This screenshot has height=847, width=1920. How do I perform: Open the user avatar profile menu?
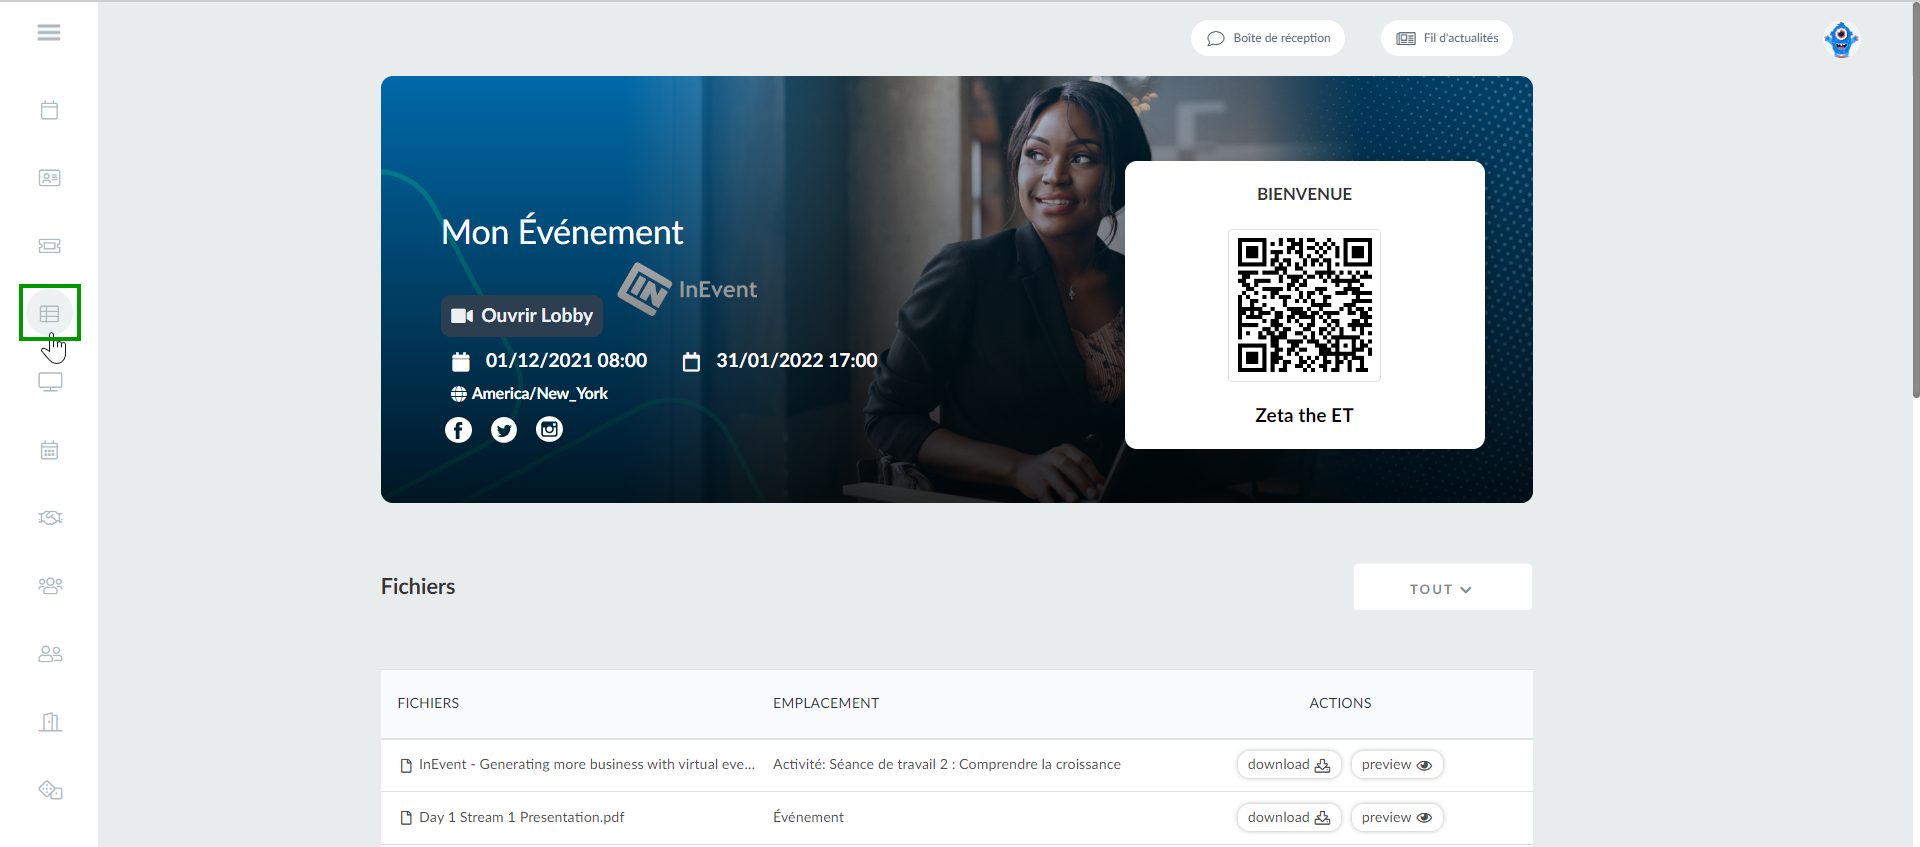click(1841, 40)
